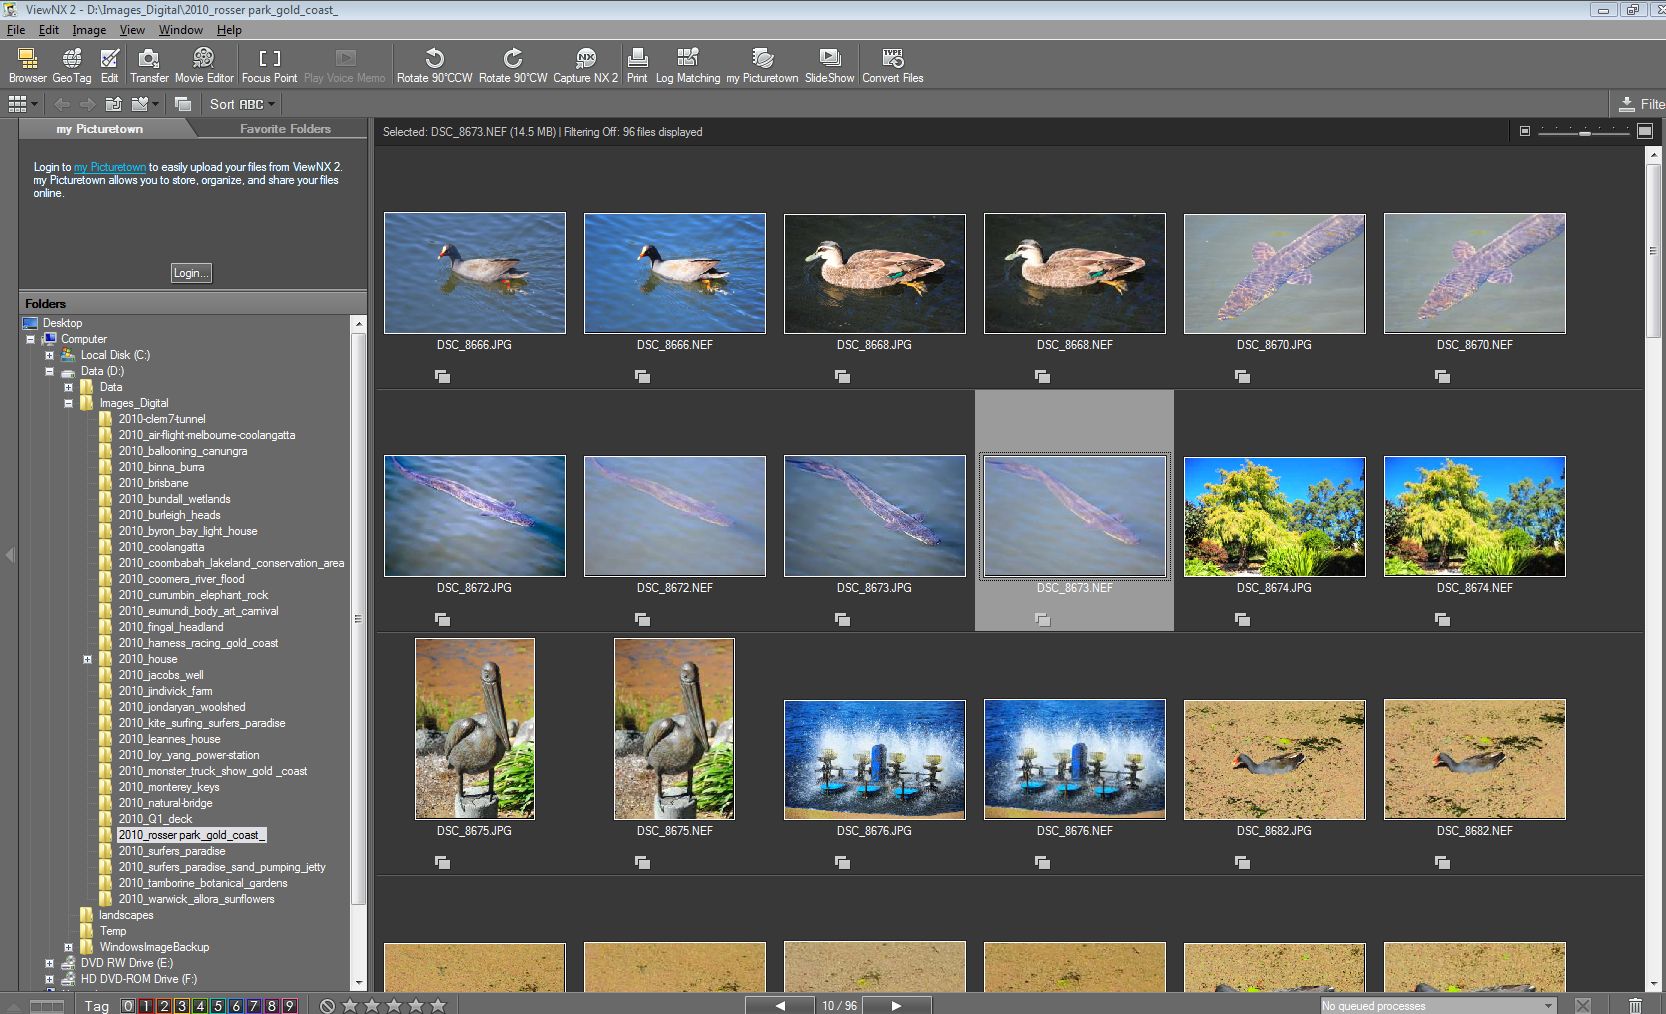Viewport: 1666px width, 1014px height.
Task: Click the thumbnail size slider handle
Action: (1585, 132)
